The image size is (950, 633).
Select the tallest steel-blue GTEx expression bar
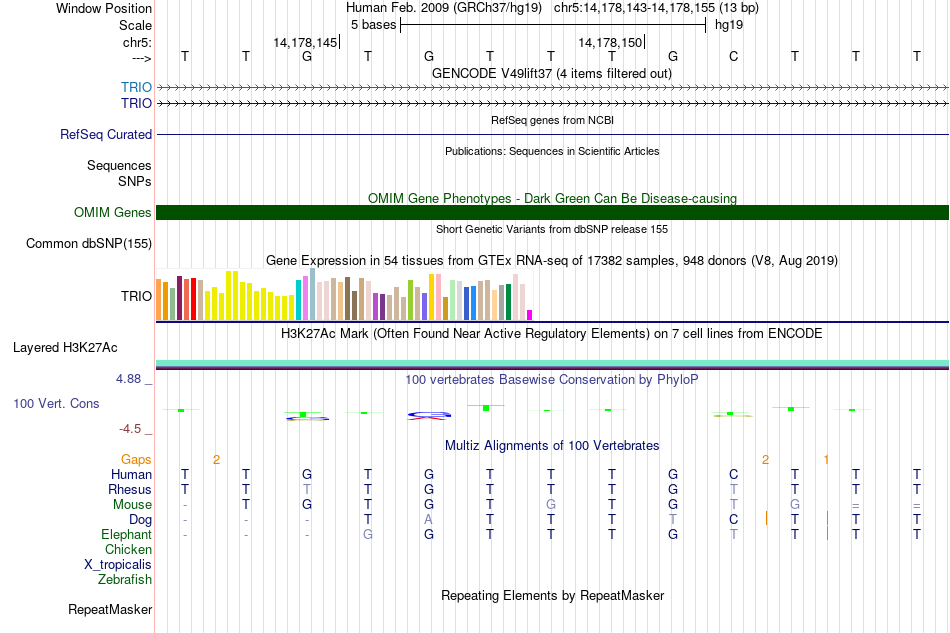pos(313,294)
